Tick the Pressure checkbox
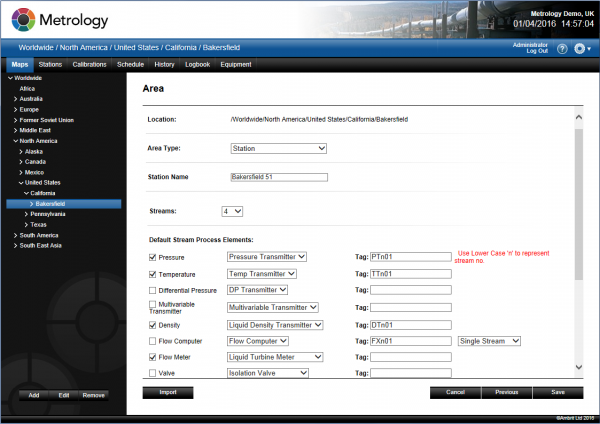This screenshot has width=600, height=424. pos(152,257)
